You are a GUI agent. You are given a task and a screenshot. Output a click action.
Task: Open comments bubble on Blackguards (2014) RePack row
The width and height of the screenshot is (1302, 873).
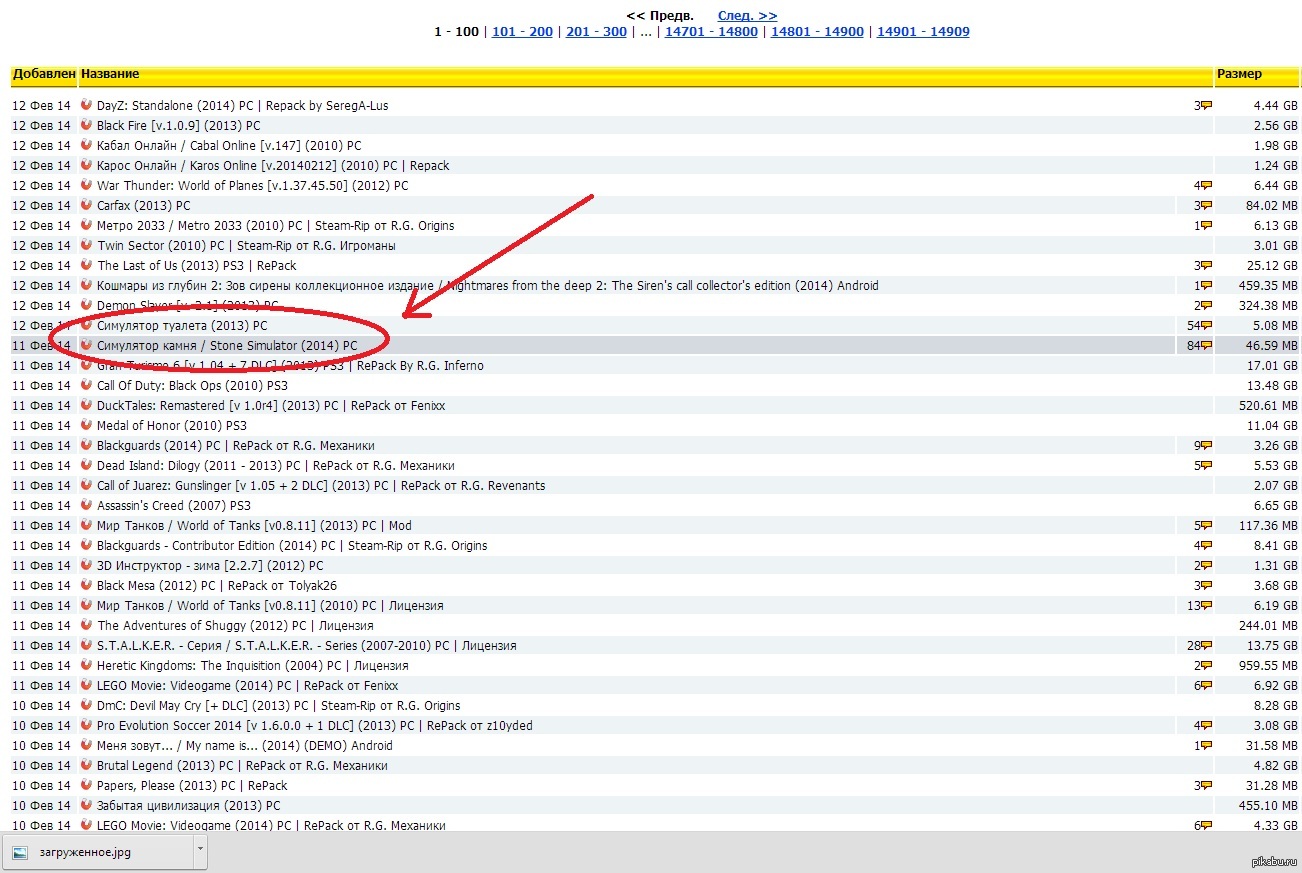point(1206,446)
